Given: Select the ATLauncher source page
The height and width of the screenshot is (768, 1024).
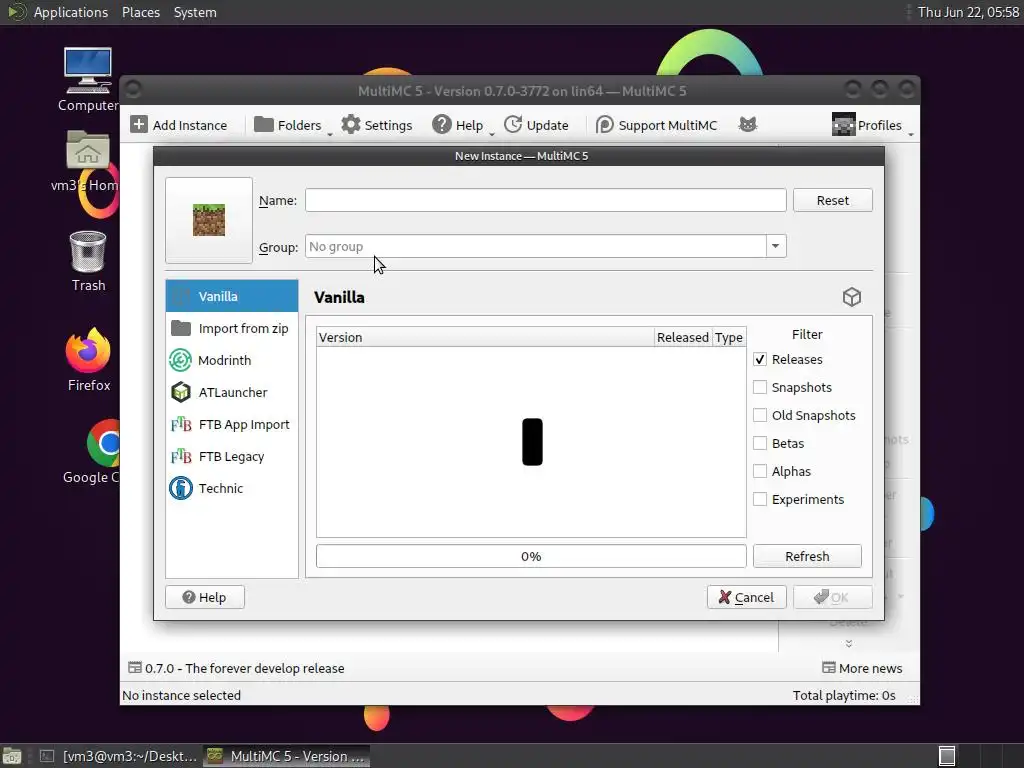Looking at the screenshot, I should click(232, 392).
